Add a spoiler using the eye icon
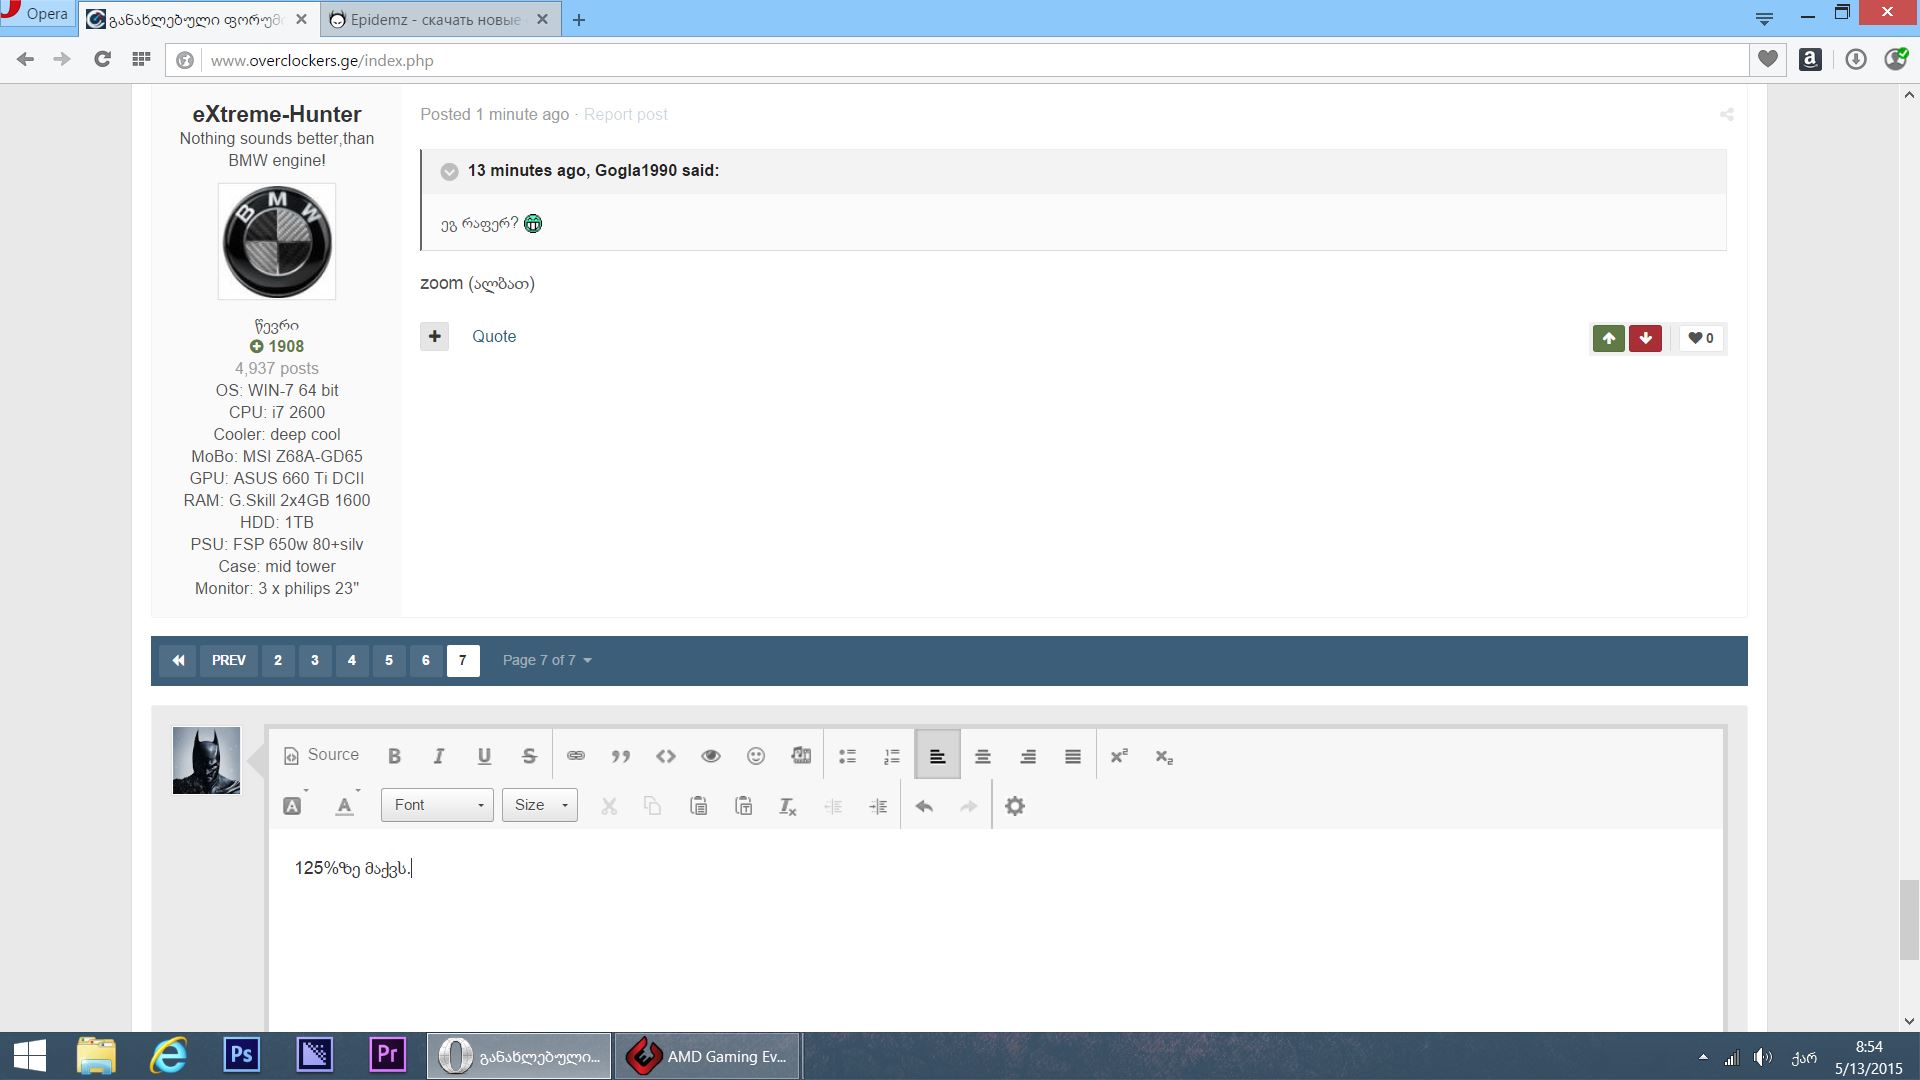The width and height of the screenshot is (1920, 1080). 711,756
